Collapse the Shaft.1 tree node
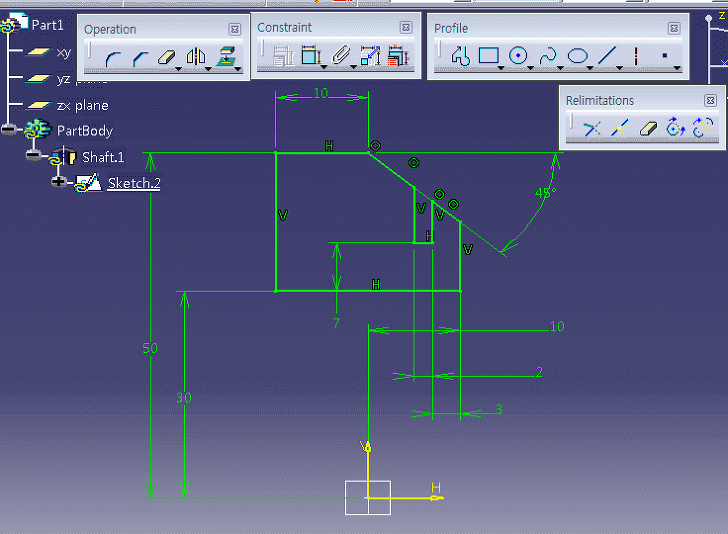This screenshot has height=534, width=728. pyautogui.click(x=33, y=155)
